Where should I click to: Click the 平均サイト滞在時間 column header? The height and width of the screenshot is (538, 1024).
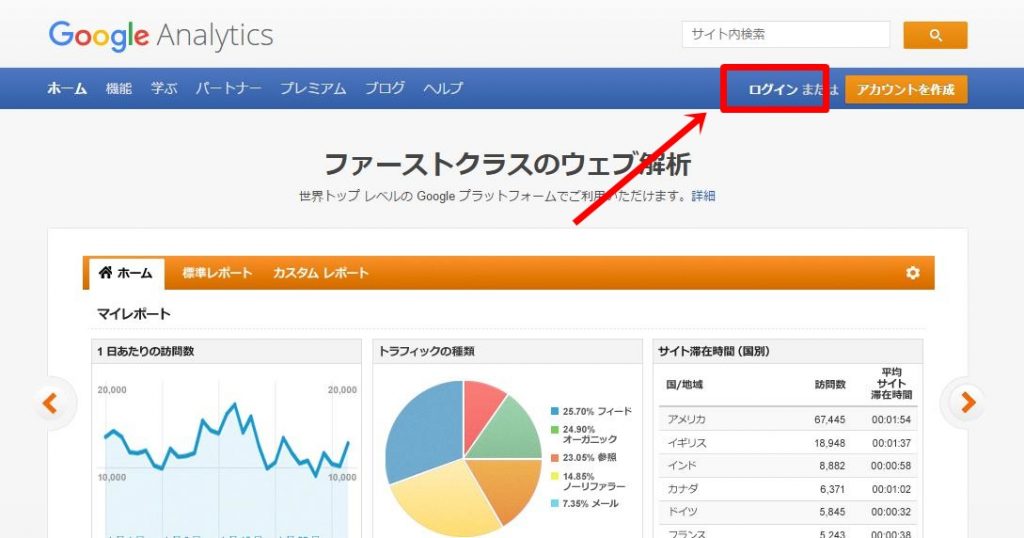coord(891,383)
